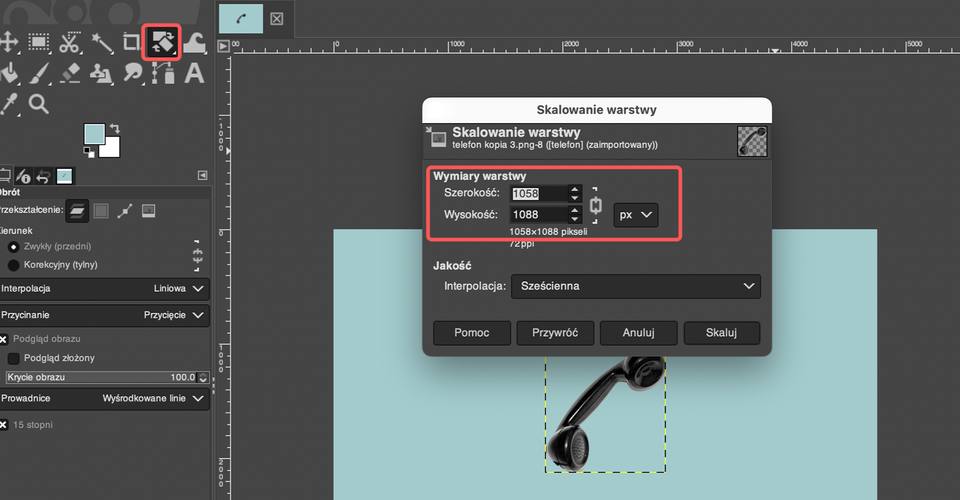Screen dimensions: 960x500
Task: Switch to the phone image tab
Action: 241,18
